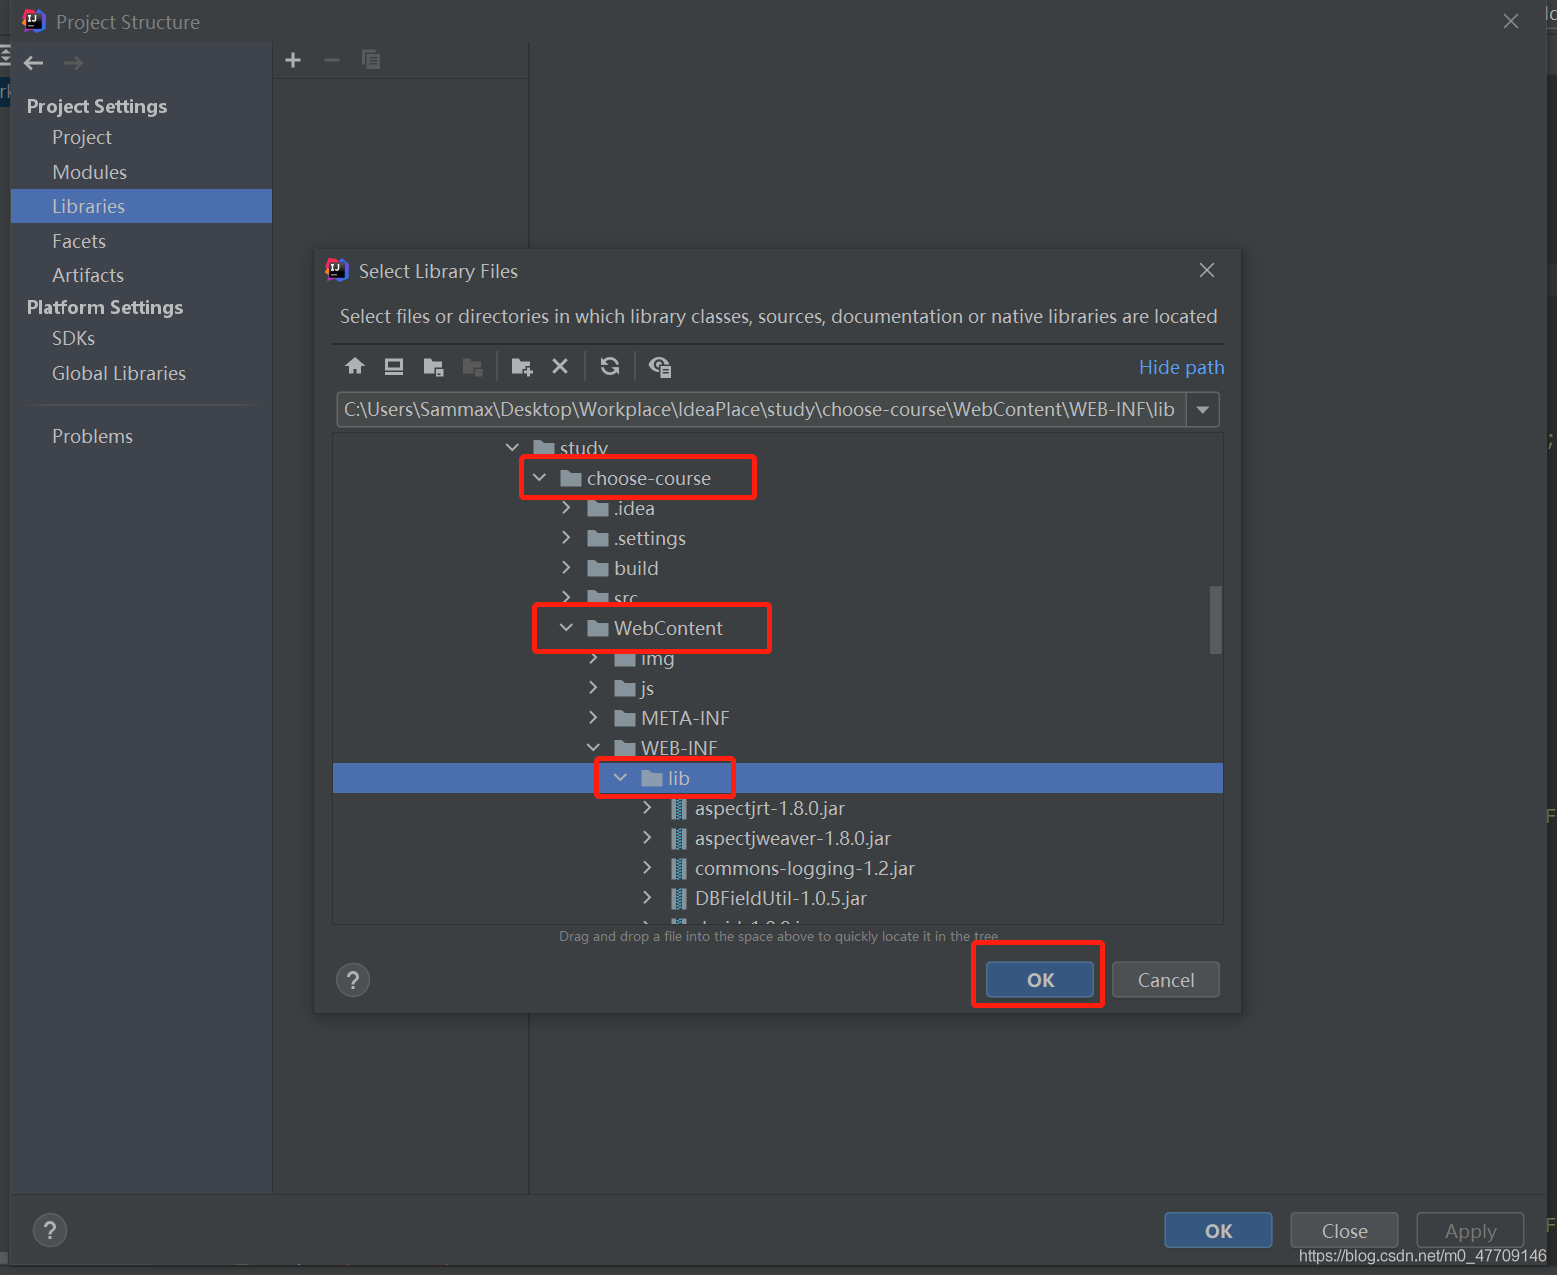Refresh the file tree
This screenshot has height=1275, width=1557.
pos(610,366)
